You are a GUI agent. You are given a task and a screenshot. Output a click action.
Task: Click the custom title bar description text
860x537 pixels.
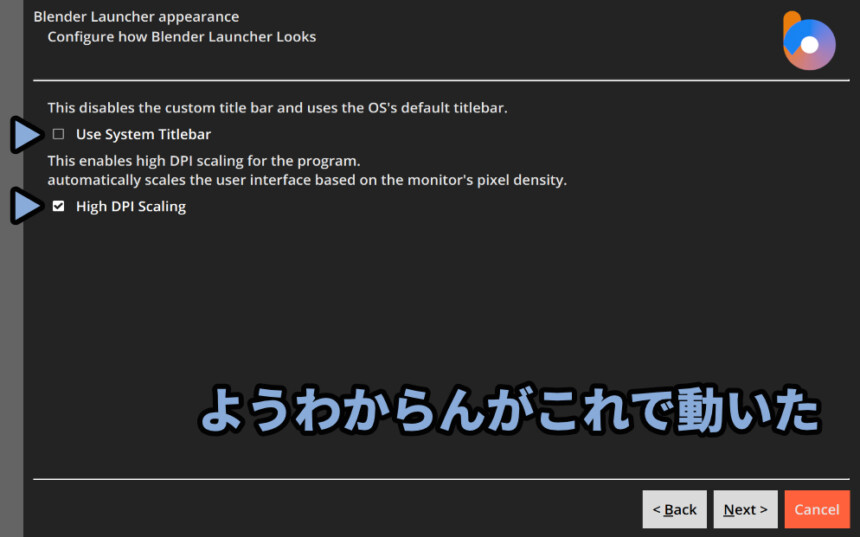pyautogui.click(x=278, y=108)
